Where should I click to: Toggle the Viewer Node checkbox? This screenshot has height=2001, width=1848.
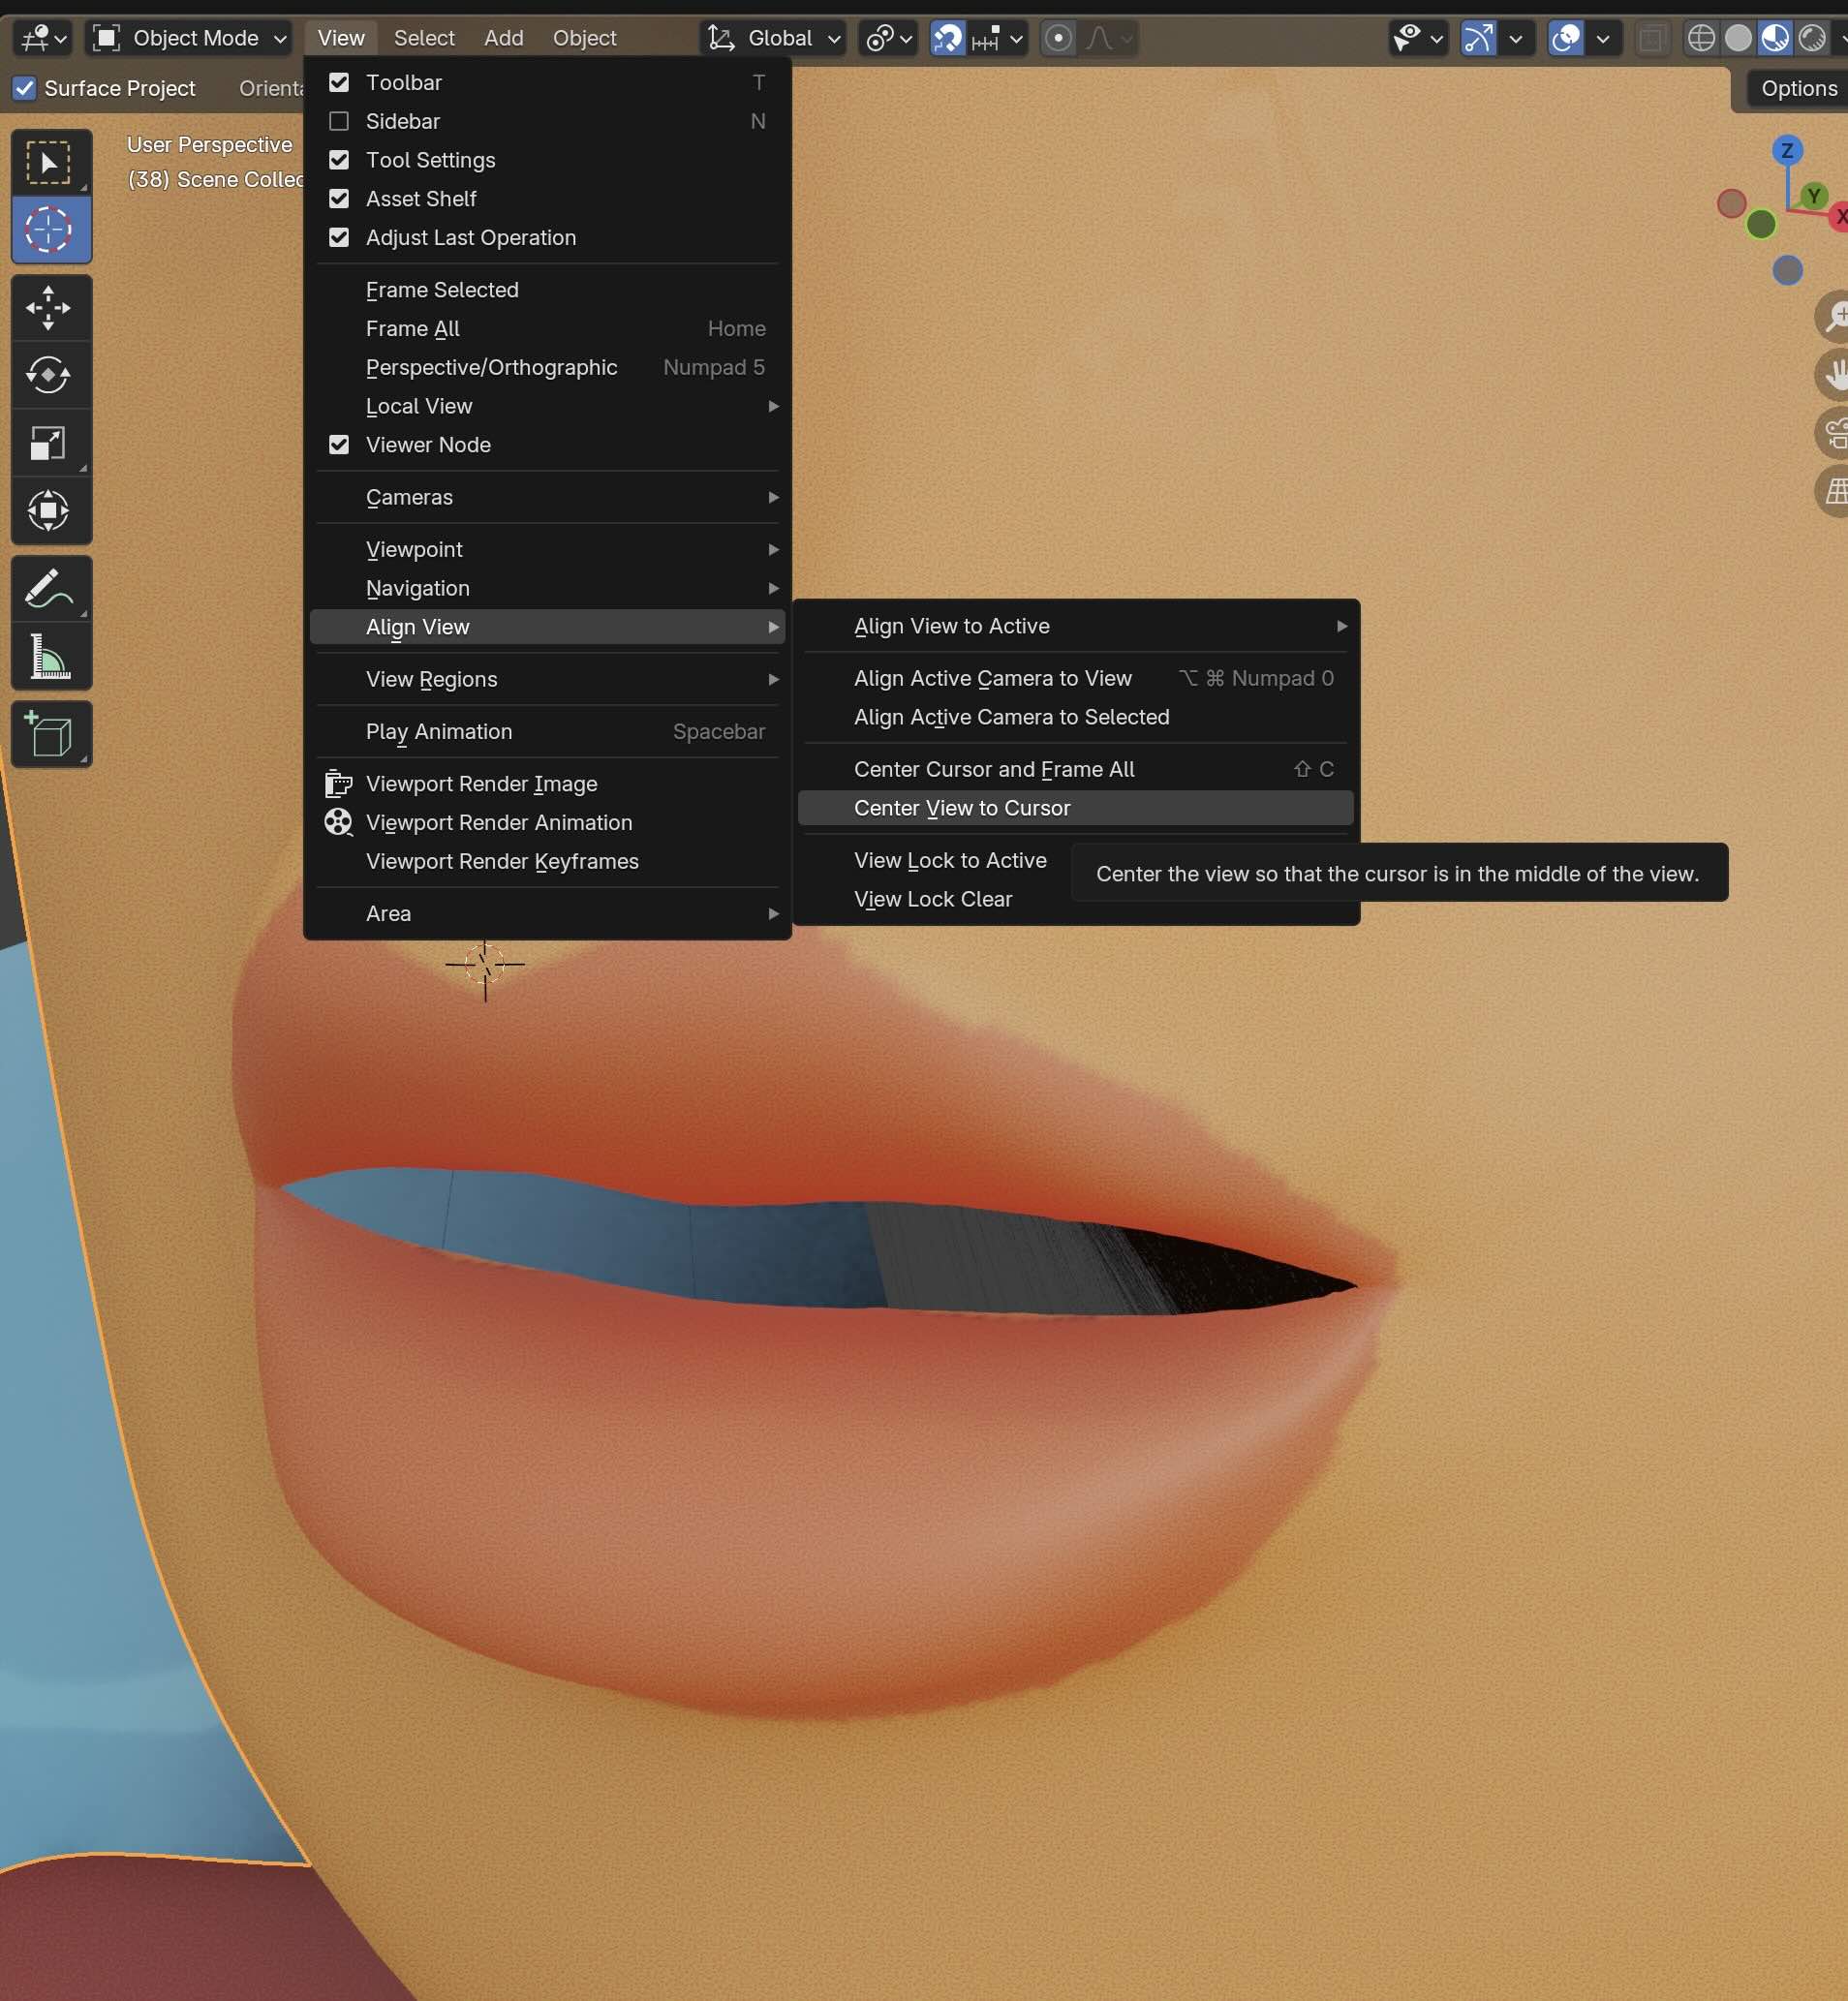point(339,445)
